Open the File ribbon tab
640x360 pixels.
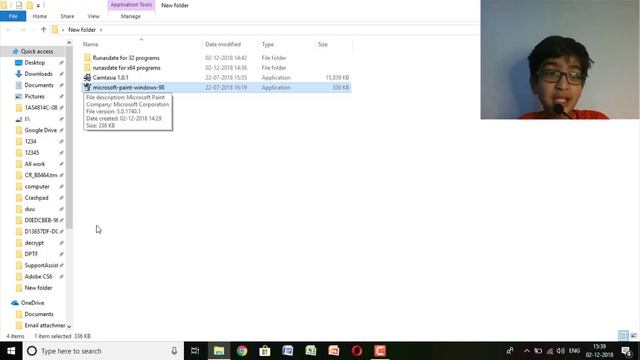tap(13, 16)
